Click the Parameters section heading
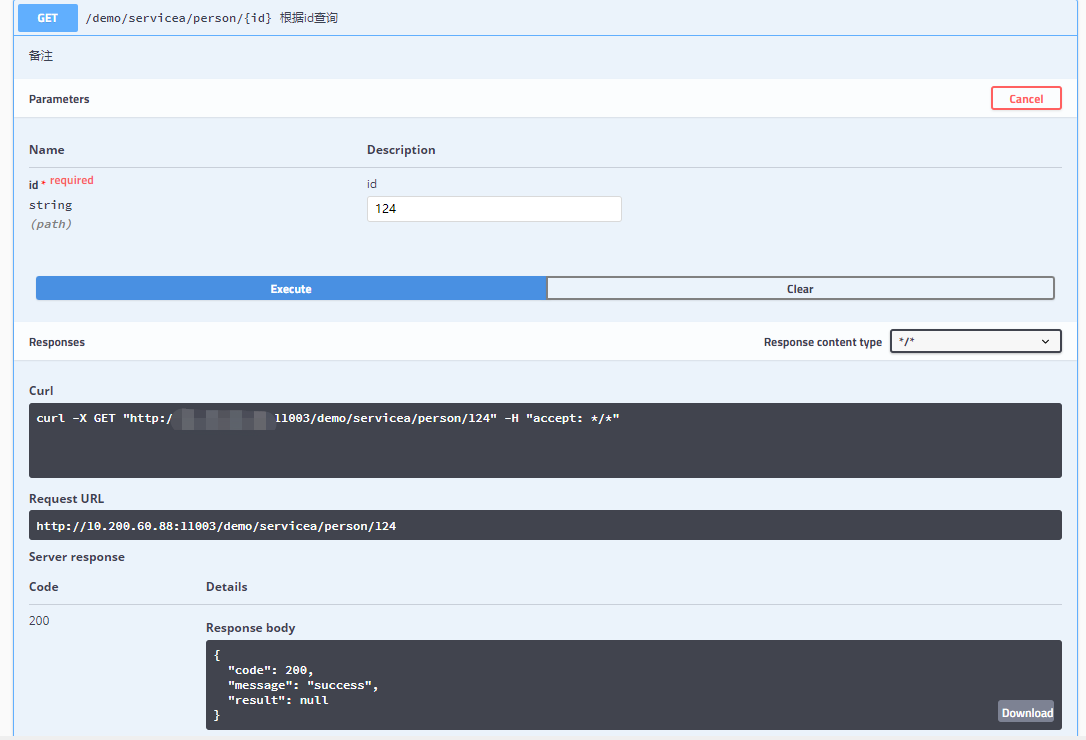This screenshot has height=740, width=1086. coord(59,99)
